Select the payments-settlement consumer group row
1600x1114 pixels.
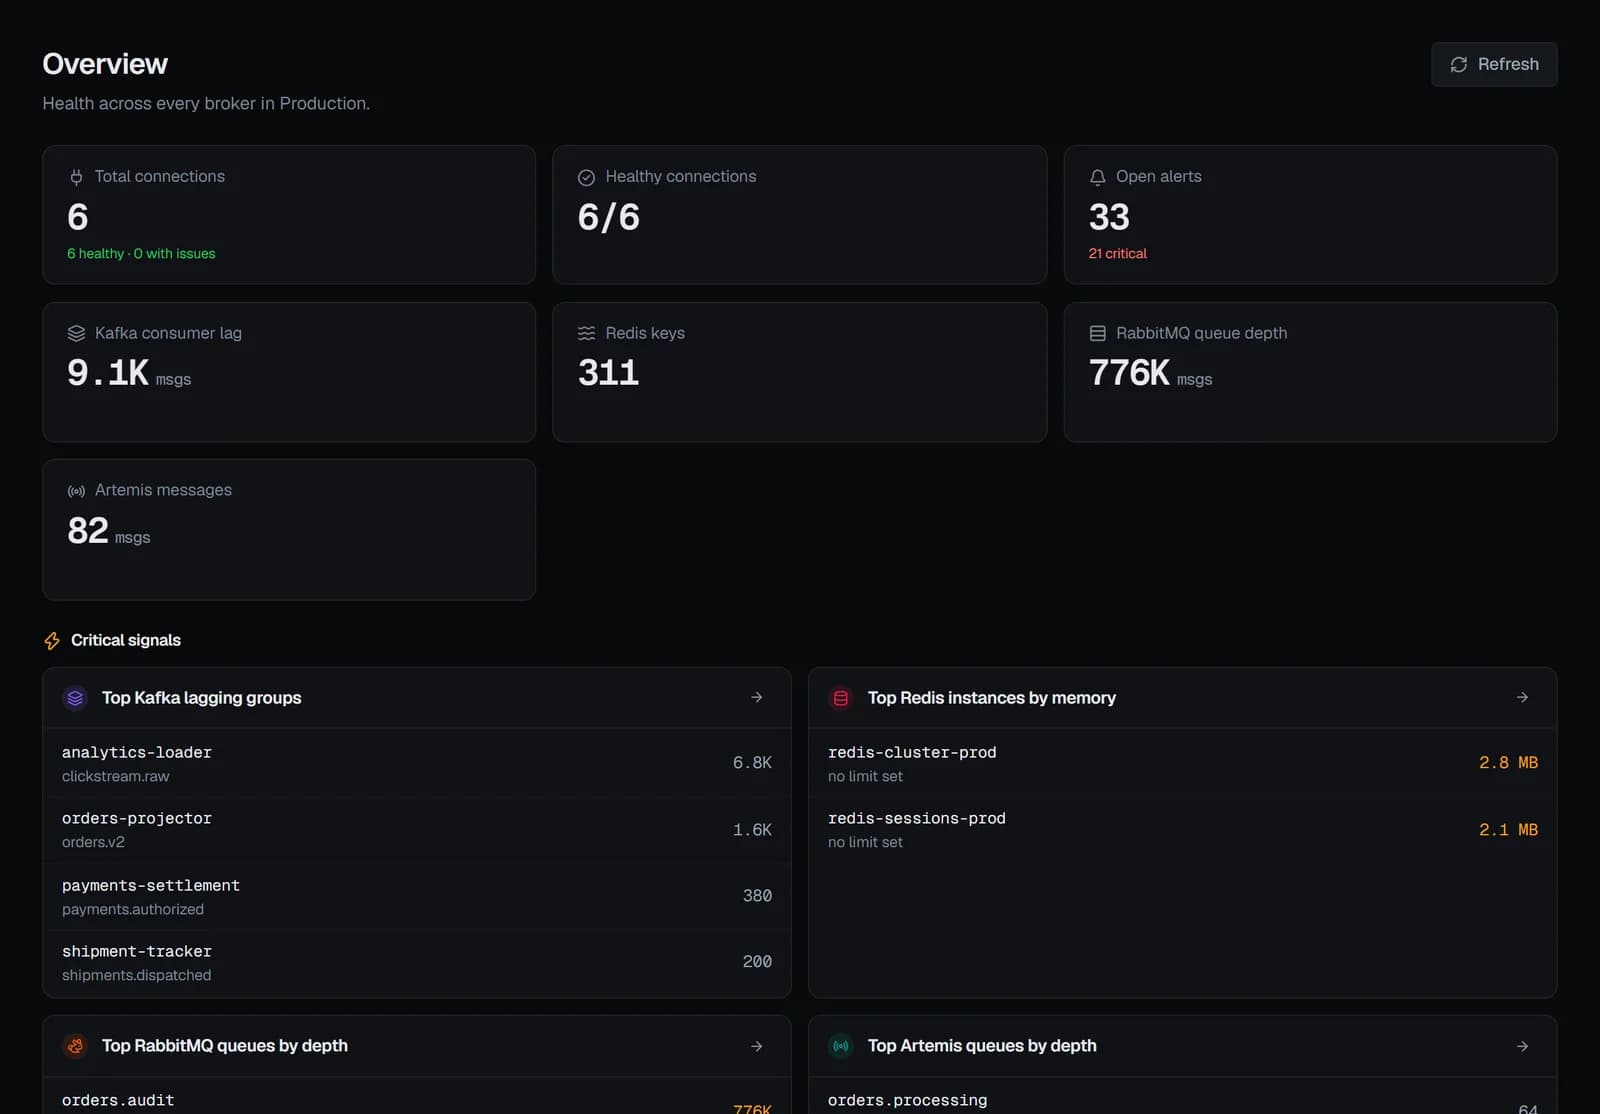click(417, 896)
